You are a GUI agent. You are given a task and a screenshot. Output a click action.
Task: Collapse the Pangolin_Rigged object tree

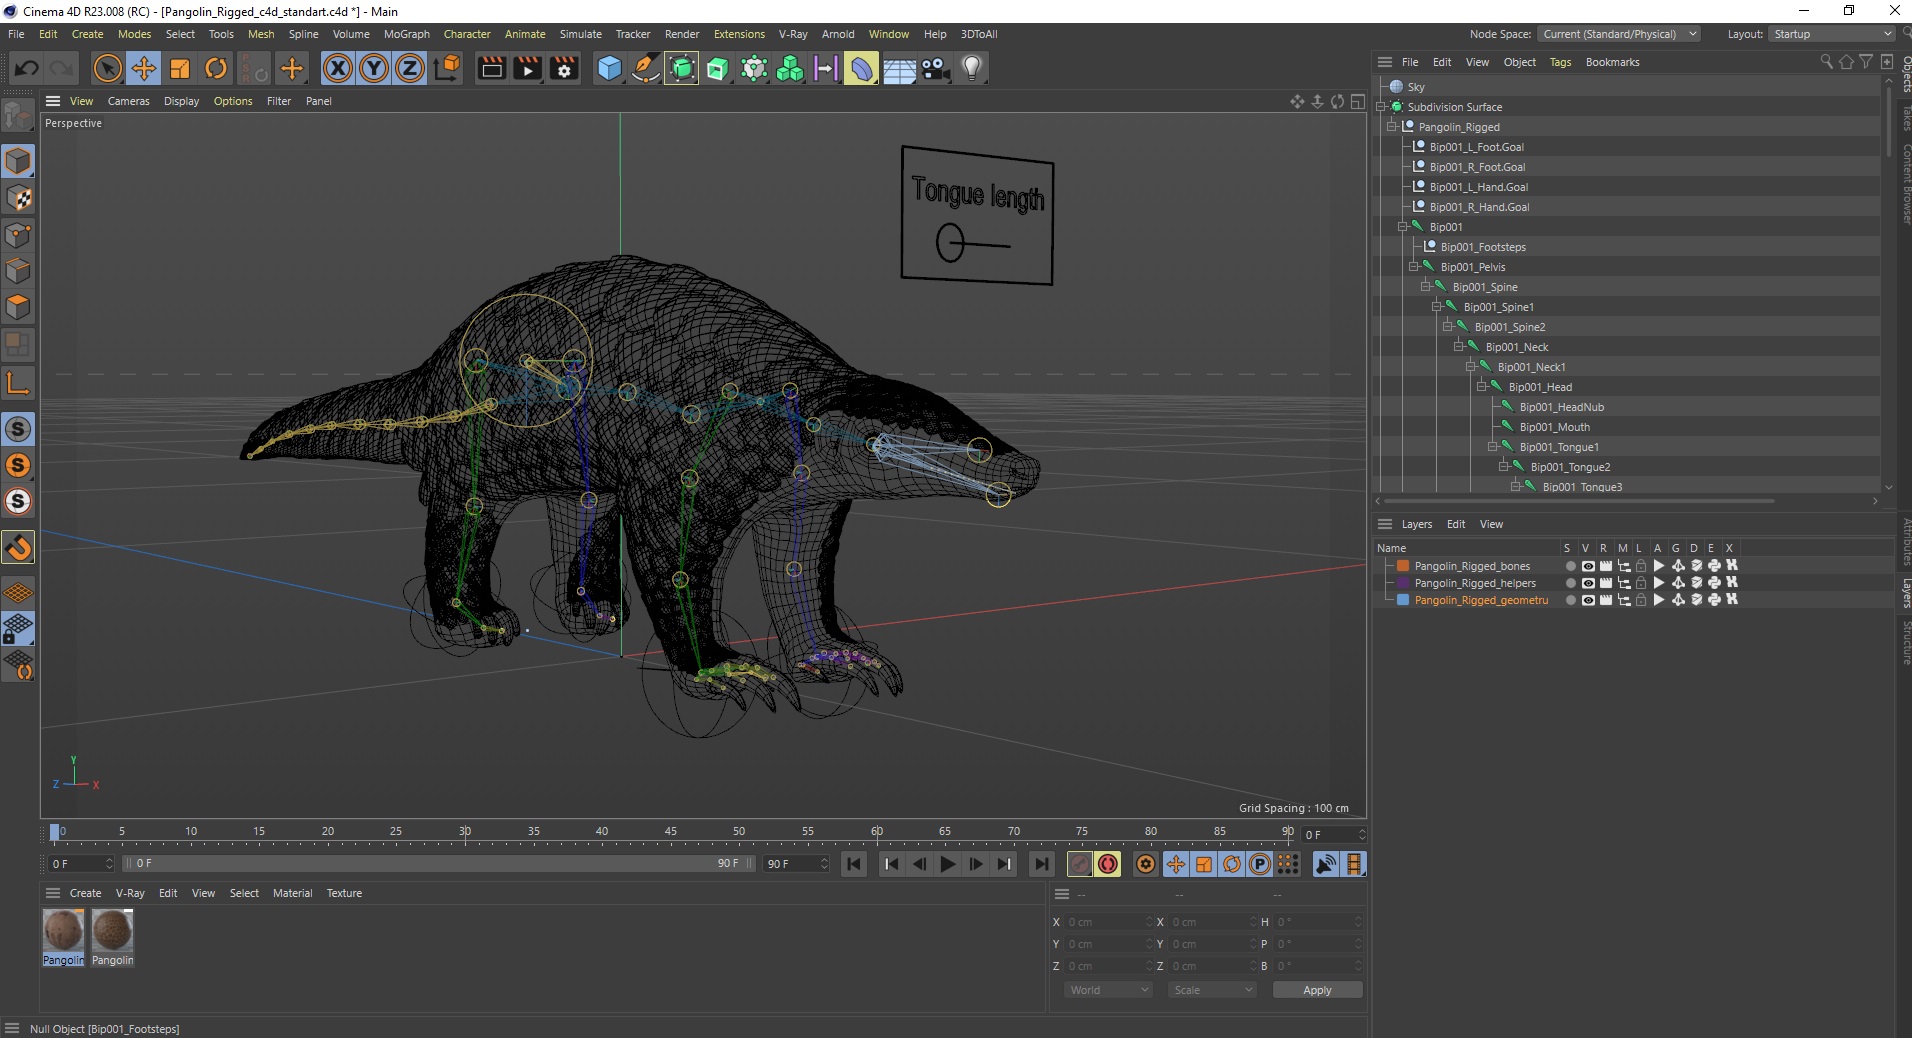(x=1391, y=127)
